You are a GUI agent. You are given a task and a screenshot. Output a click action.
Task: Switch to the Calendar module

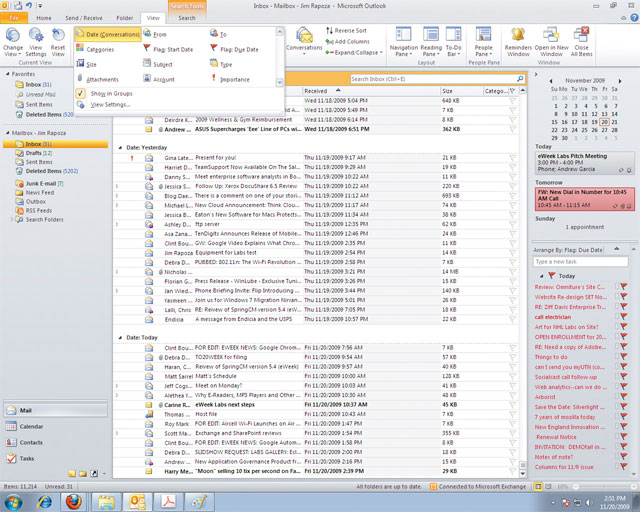[x=56, y=426]
